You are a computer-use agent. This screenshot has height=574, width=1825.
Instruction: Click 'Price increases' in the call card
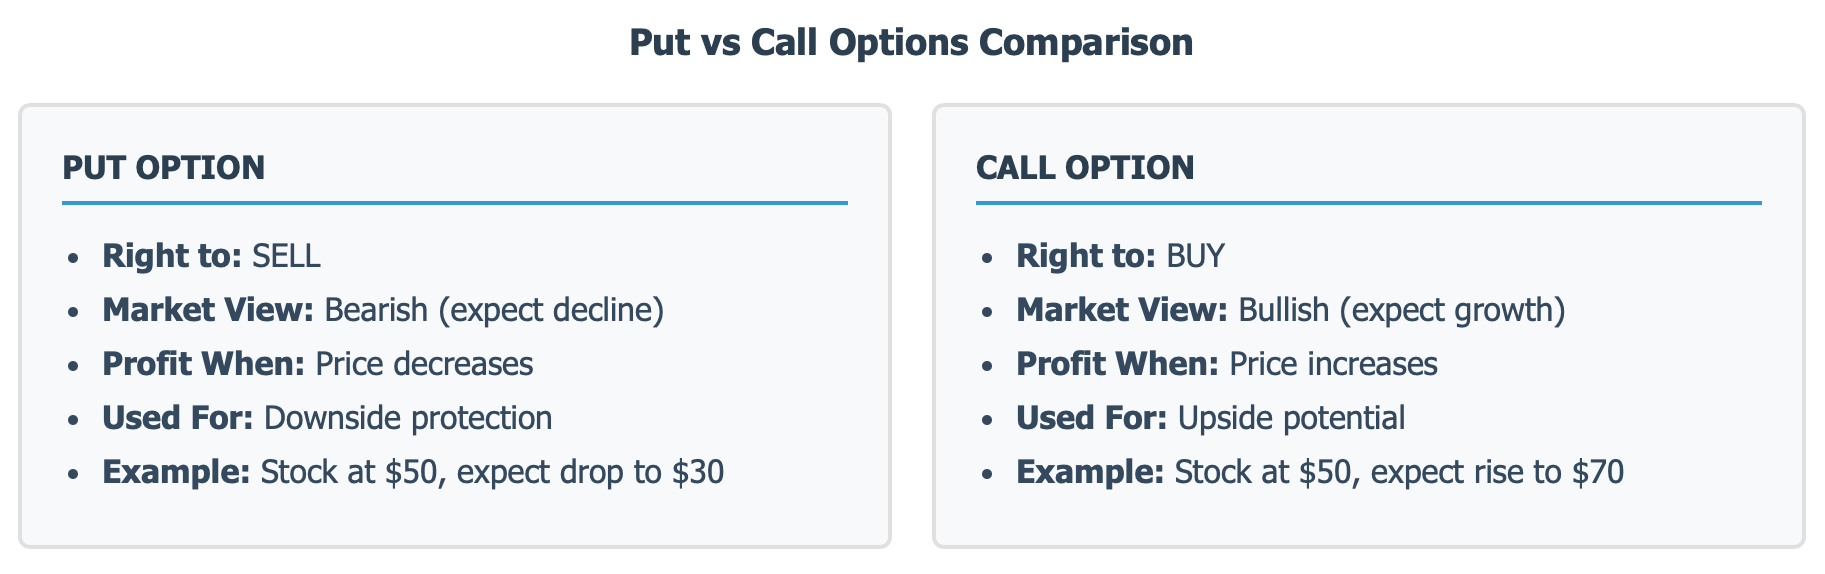click(x=1333, y=364)
